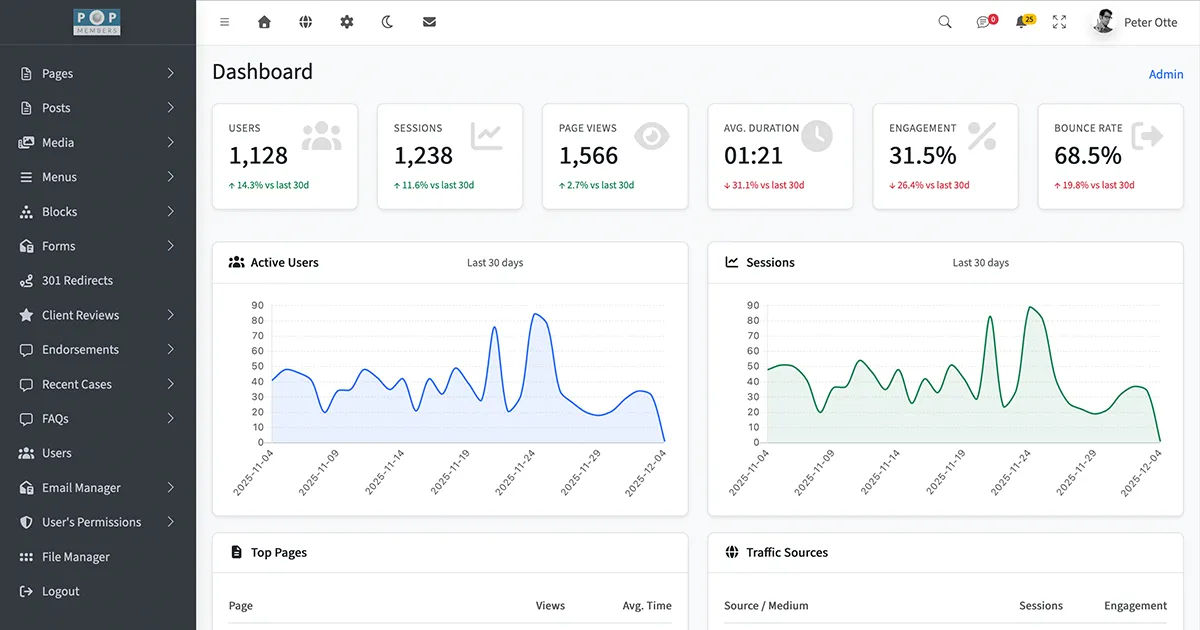Follow the Admin breadcrumb link
Viewport: 1200px width, 630px height.
coord(1166,74)
